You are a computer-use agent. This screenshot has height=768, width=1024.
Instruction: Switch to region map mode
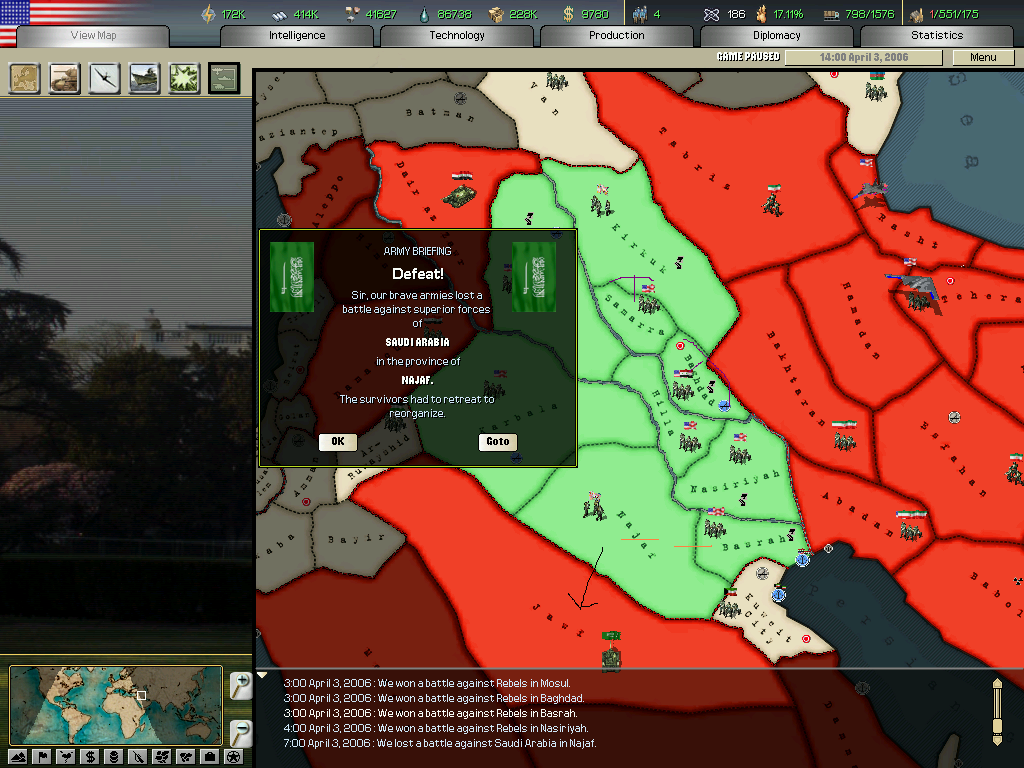(161, 756)
